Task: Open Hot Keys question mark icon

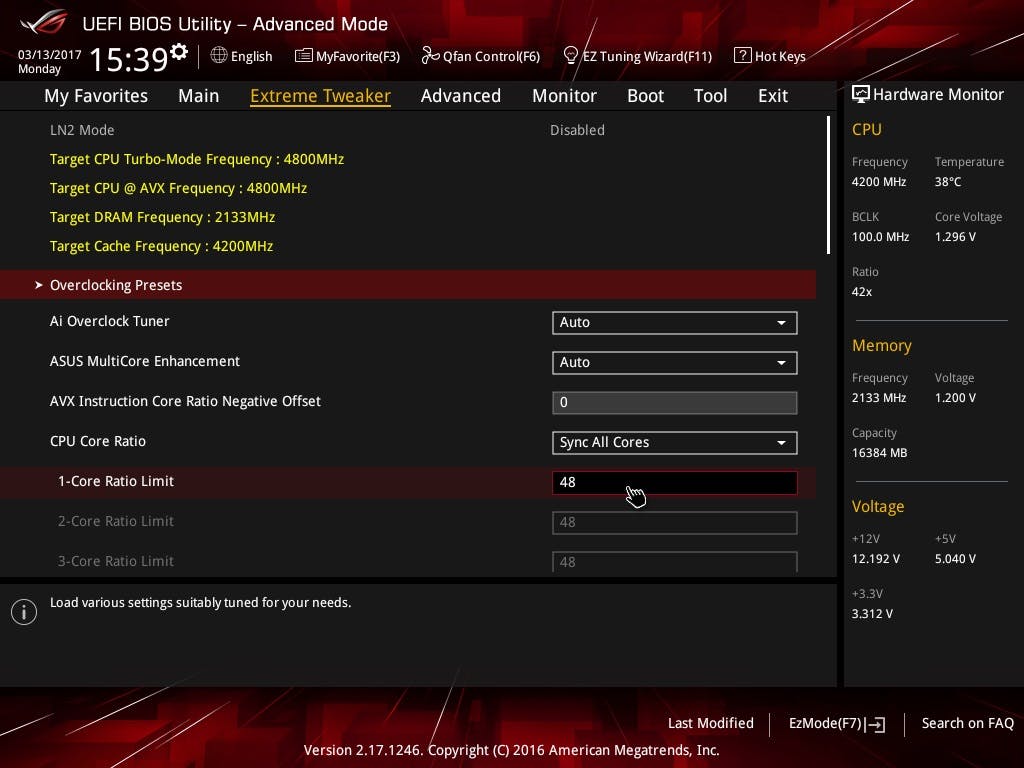Action: point(742,56)
